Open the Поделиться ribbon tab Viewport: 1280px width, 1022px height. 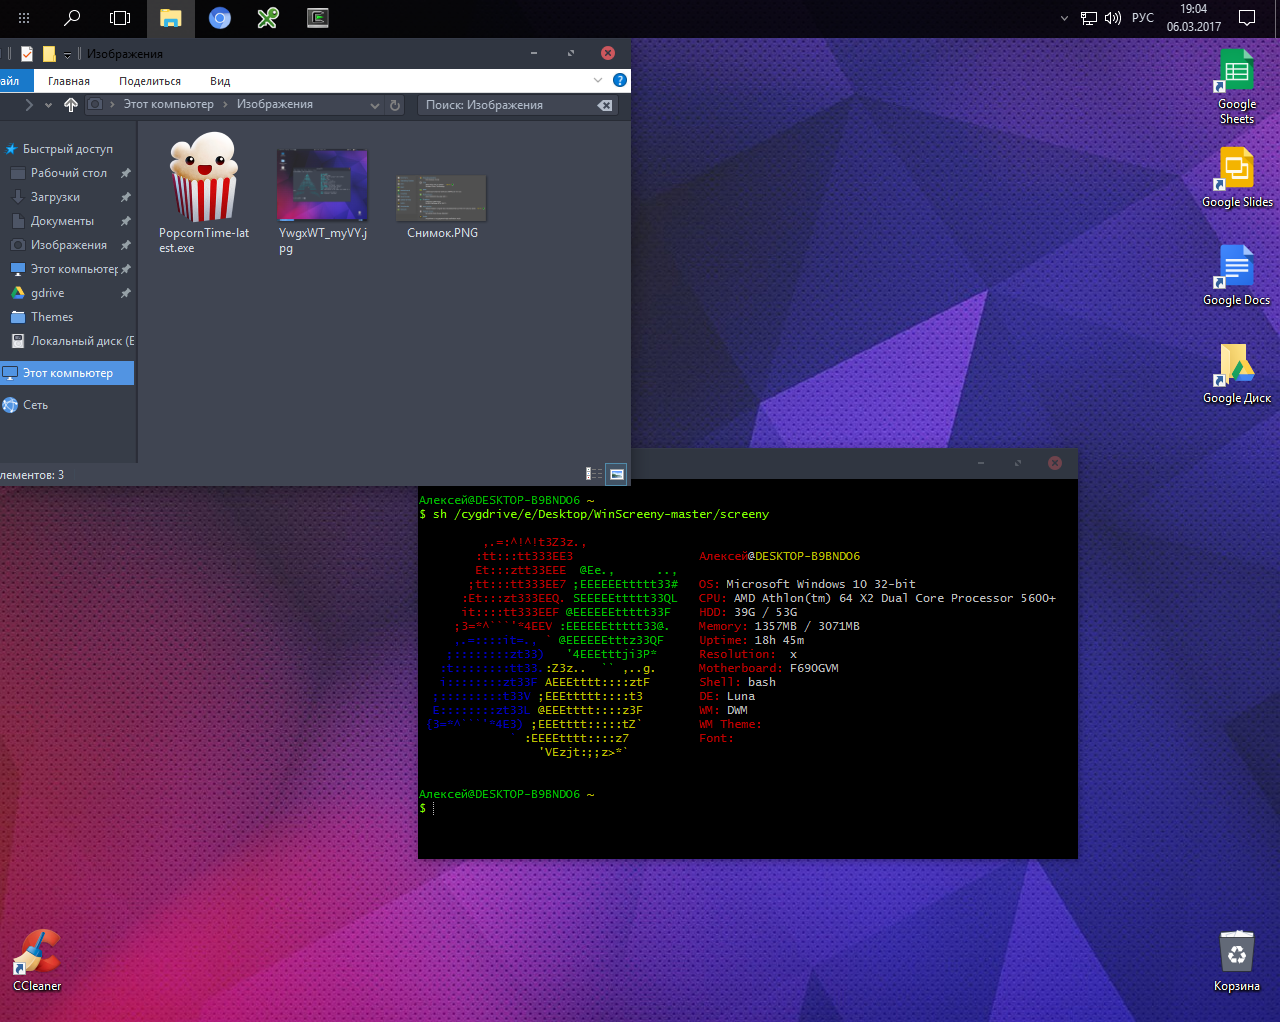[x=150, y=81]
